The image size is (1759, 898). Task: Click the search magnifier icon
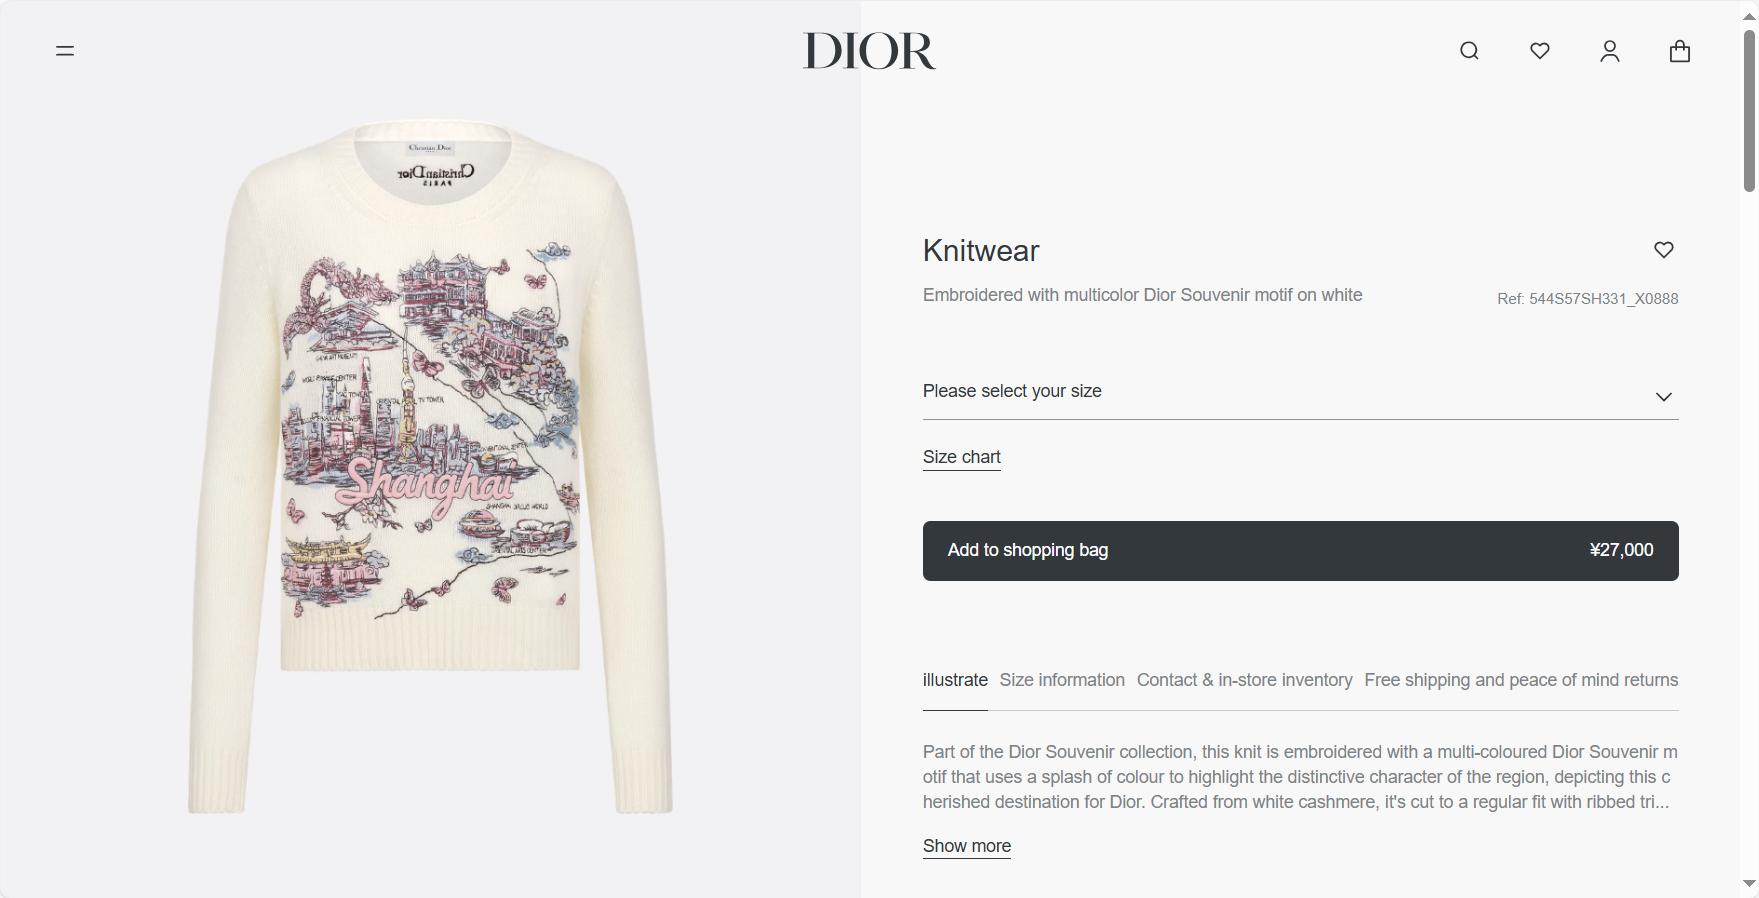(1469, 51)
